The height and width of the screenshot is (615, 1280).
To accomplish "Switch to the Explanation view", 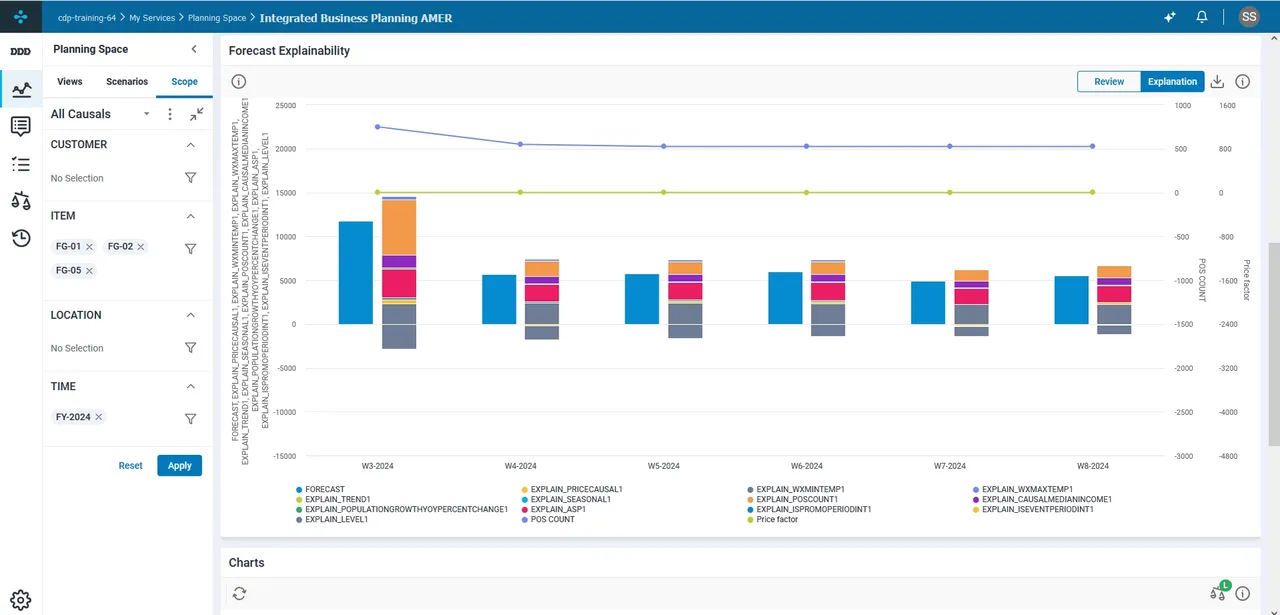I will click(x=1172, y=82).
